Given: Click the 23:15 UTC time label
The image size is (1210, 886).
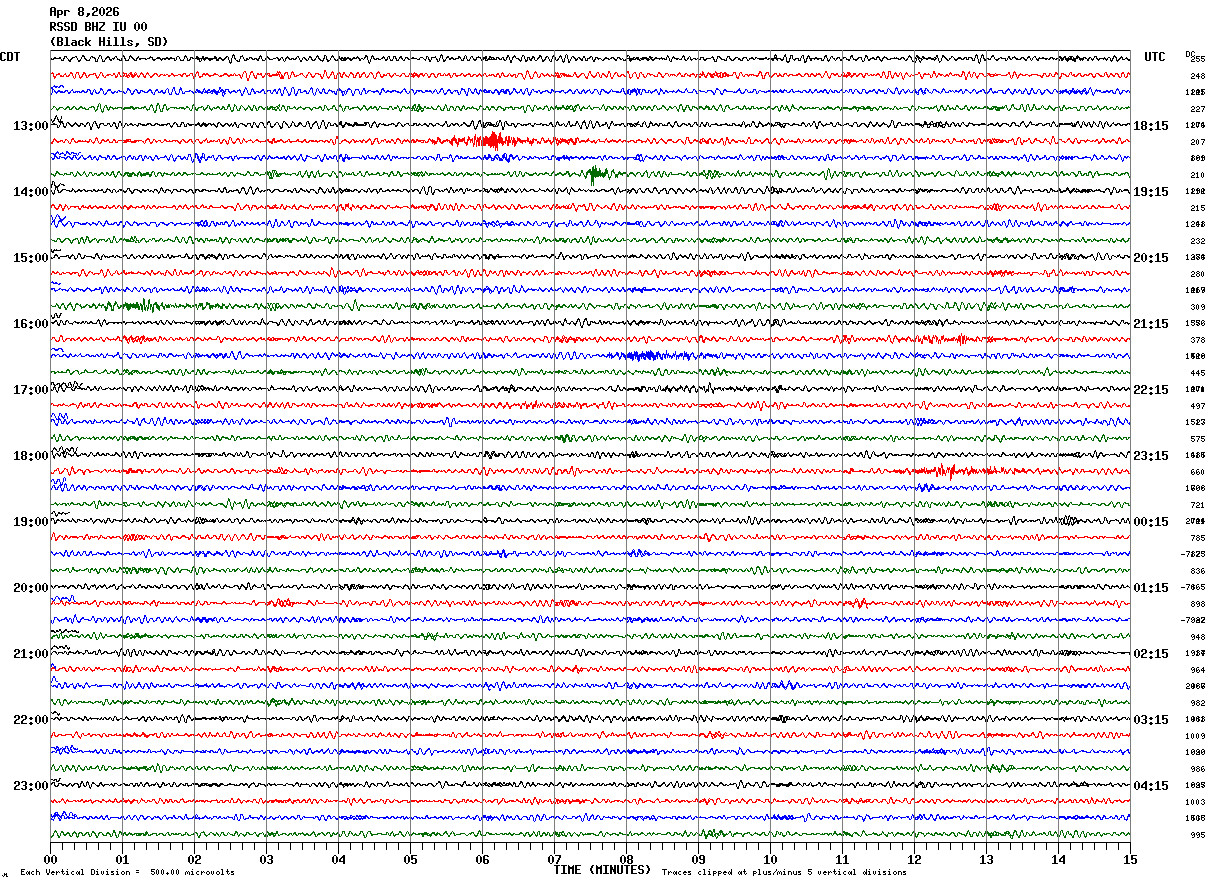Looking at the screenshot, I should (1151, 456).
